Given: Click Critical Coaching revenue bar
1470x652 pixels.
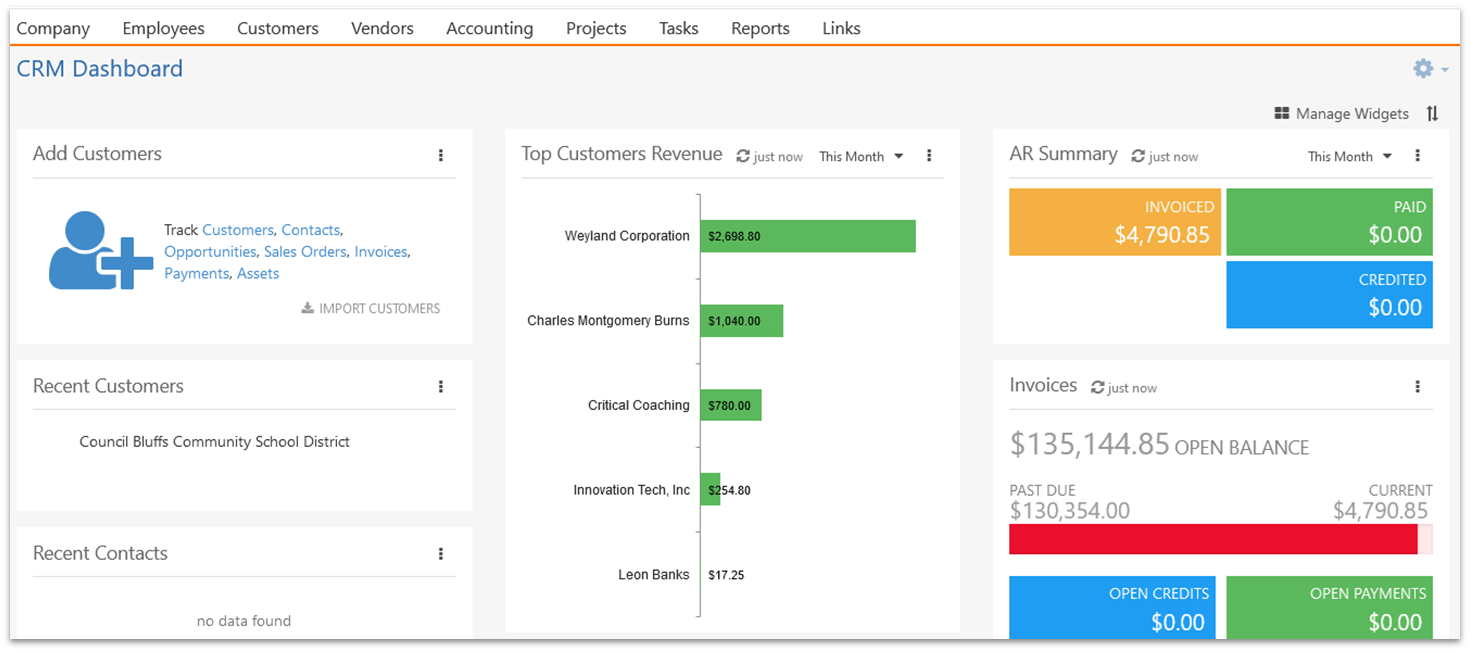Looking at the screenshot, I should 731,405.
